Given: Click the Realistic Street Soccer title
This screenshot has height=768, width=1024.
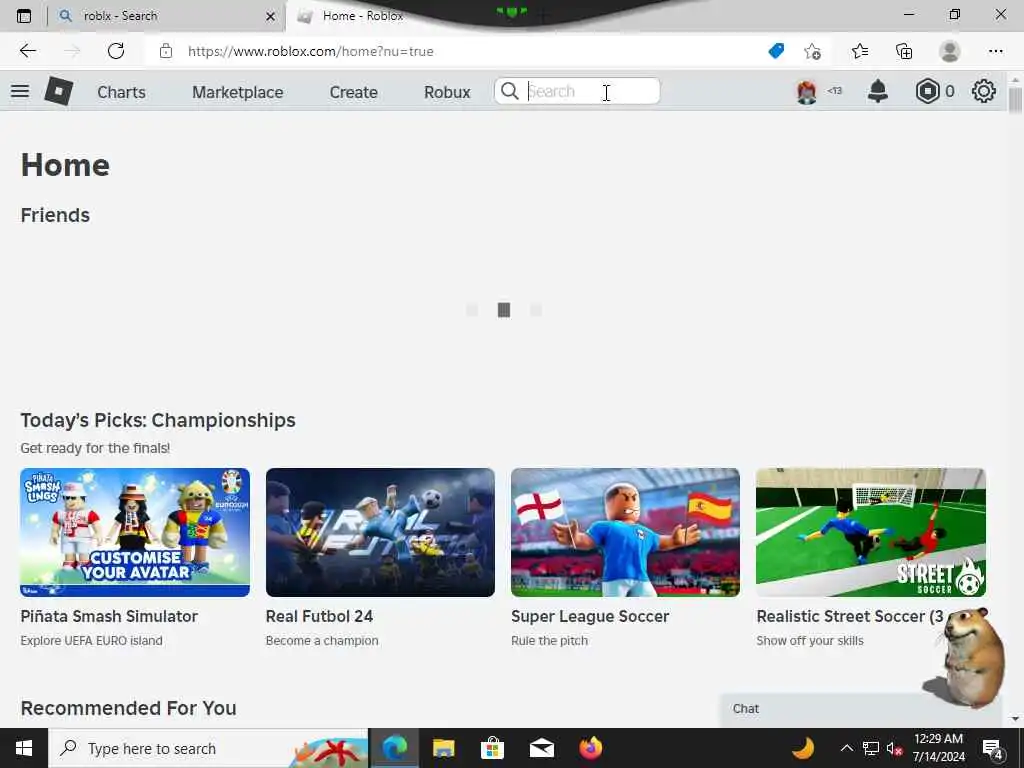Looking at the screenshot, I should pyautogui.click(x=850, y=616).
